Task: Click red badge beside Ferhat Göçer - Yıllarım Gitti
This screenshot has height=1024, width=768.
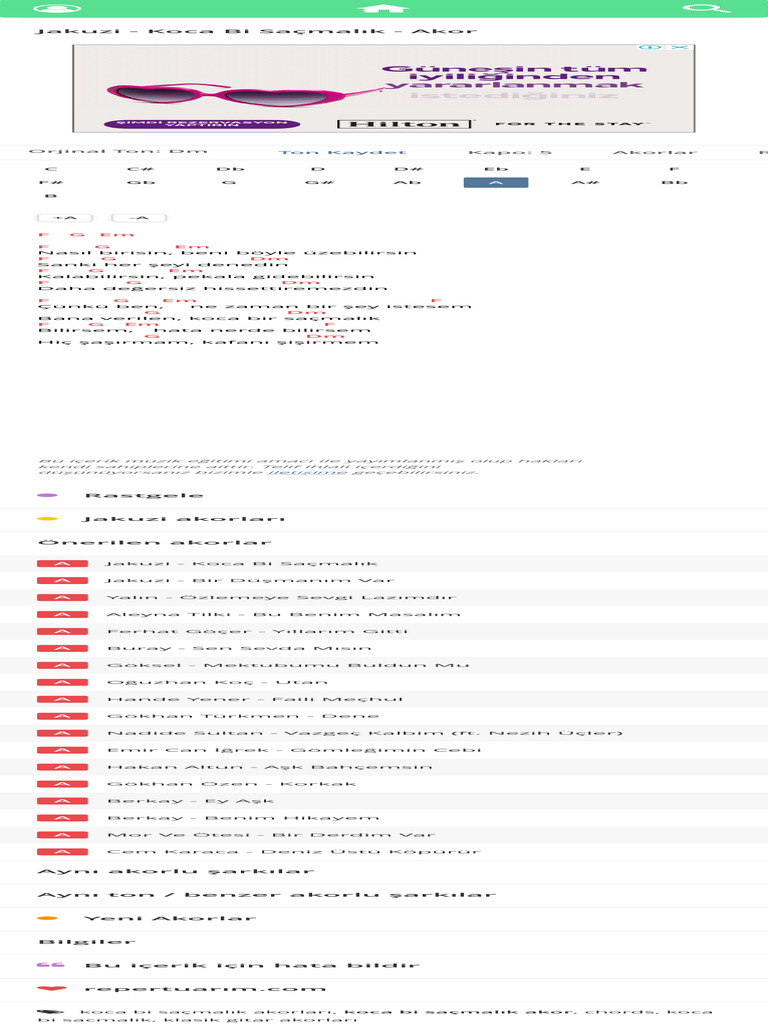Action: [62, 631]
